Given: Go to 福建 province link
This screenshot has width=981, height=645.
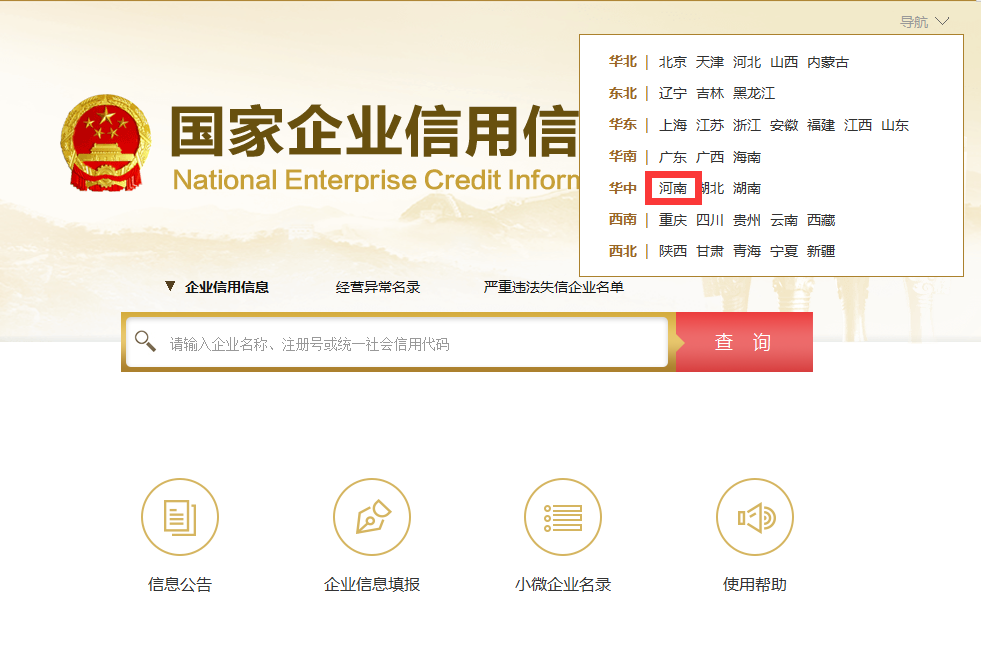Looking at the screenshot, I should [821, 125].
